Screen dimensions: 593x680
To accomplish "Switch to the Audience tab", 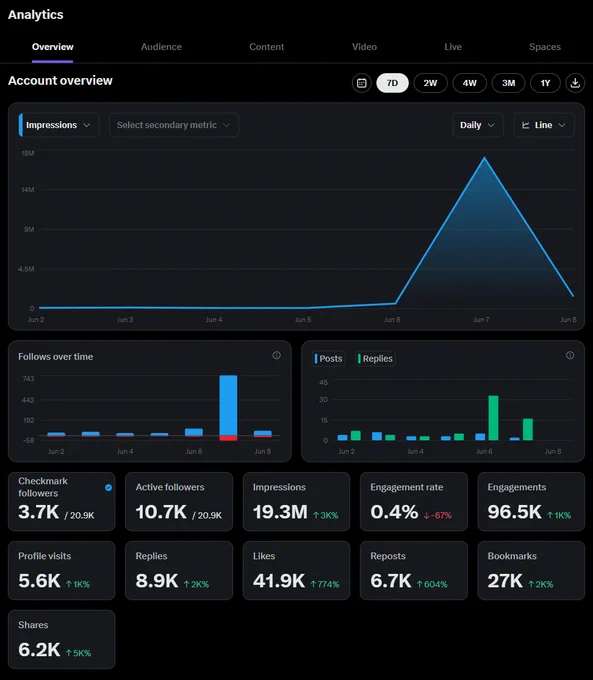I will [161, 47].
